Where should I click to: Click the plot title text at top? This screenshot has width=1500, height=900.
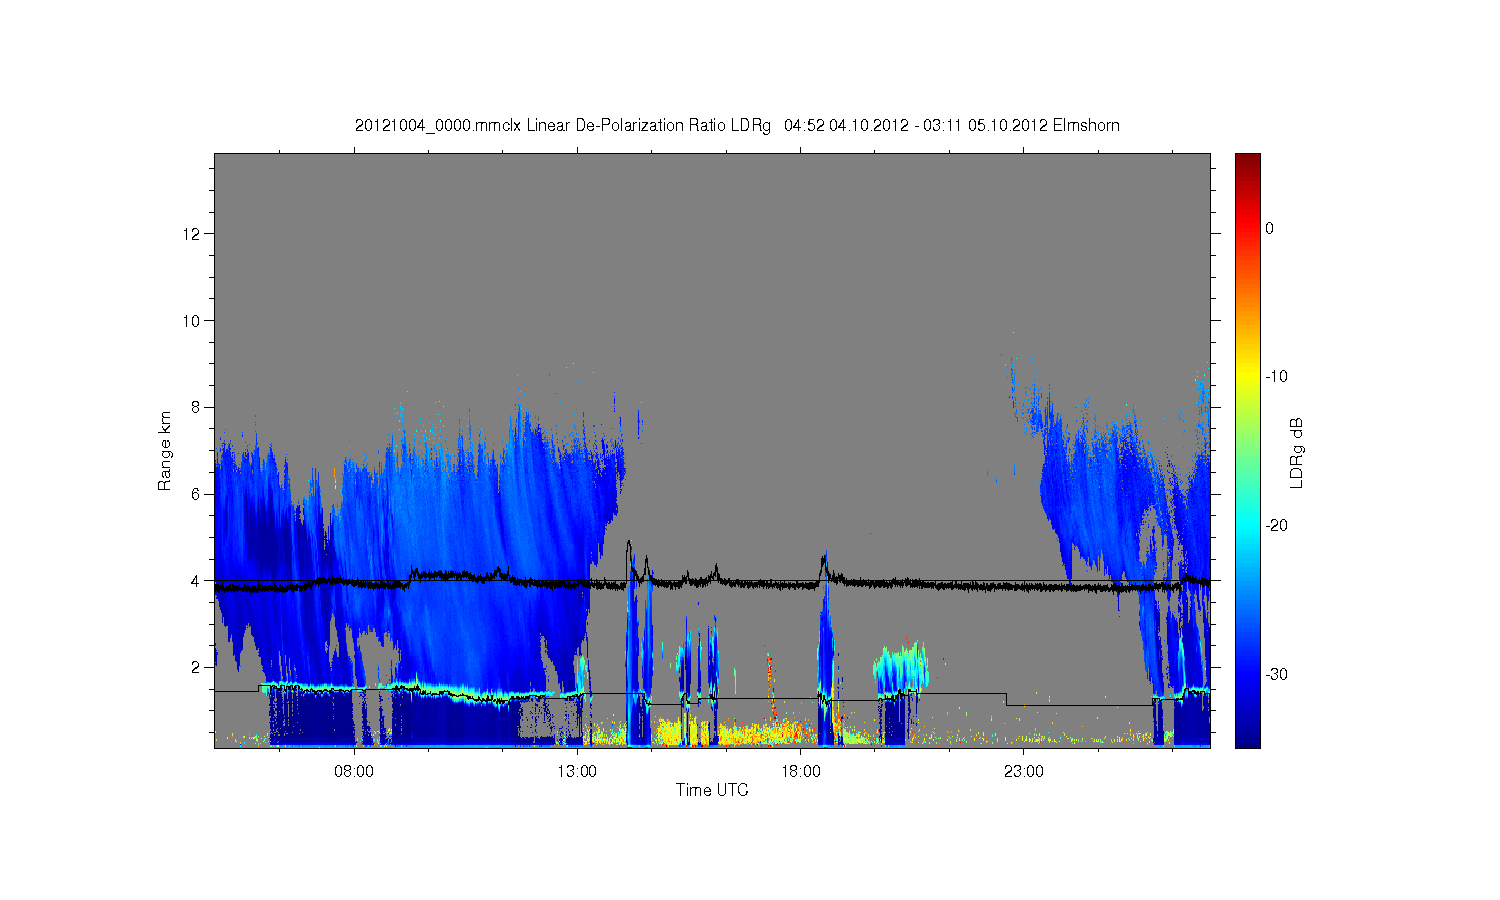[x=737, y=126]
